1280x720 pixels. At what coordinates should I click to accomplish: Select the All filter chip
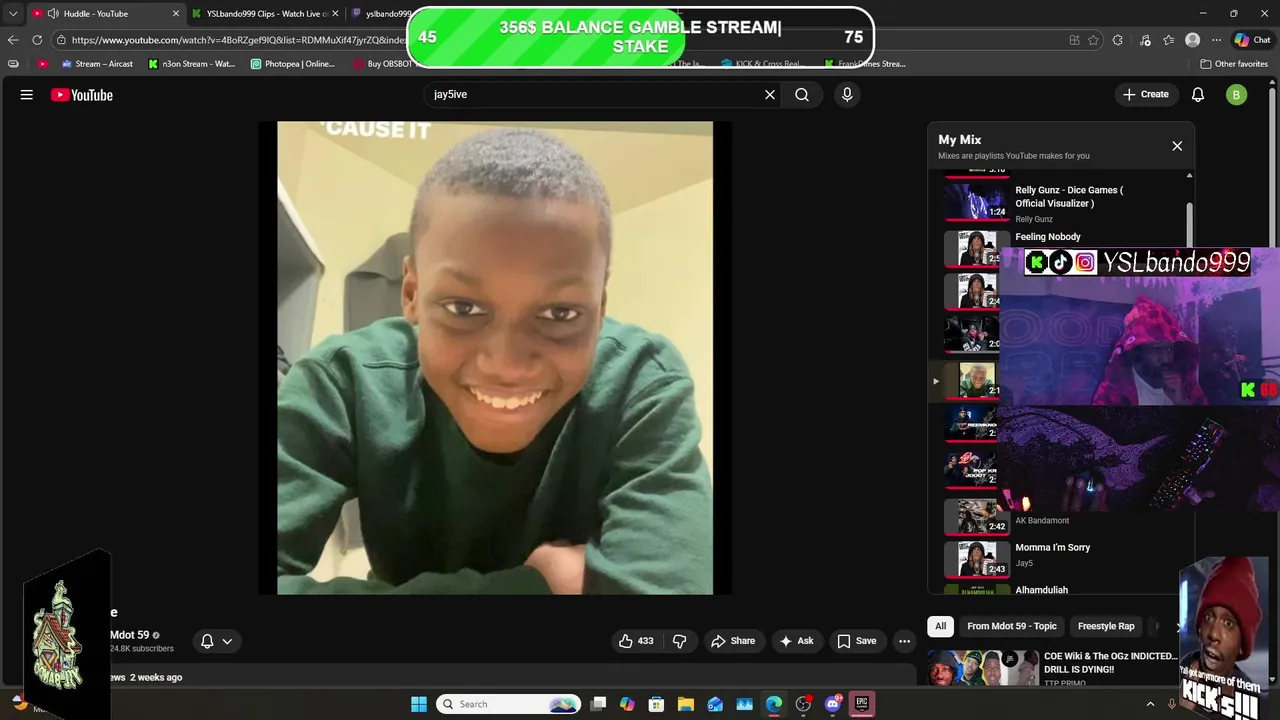click(x=940, y=626)
